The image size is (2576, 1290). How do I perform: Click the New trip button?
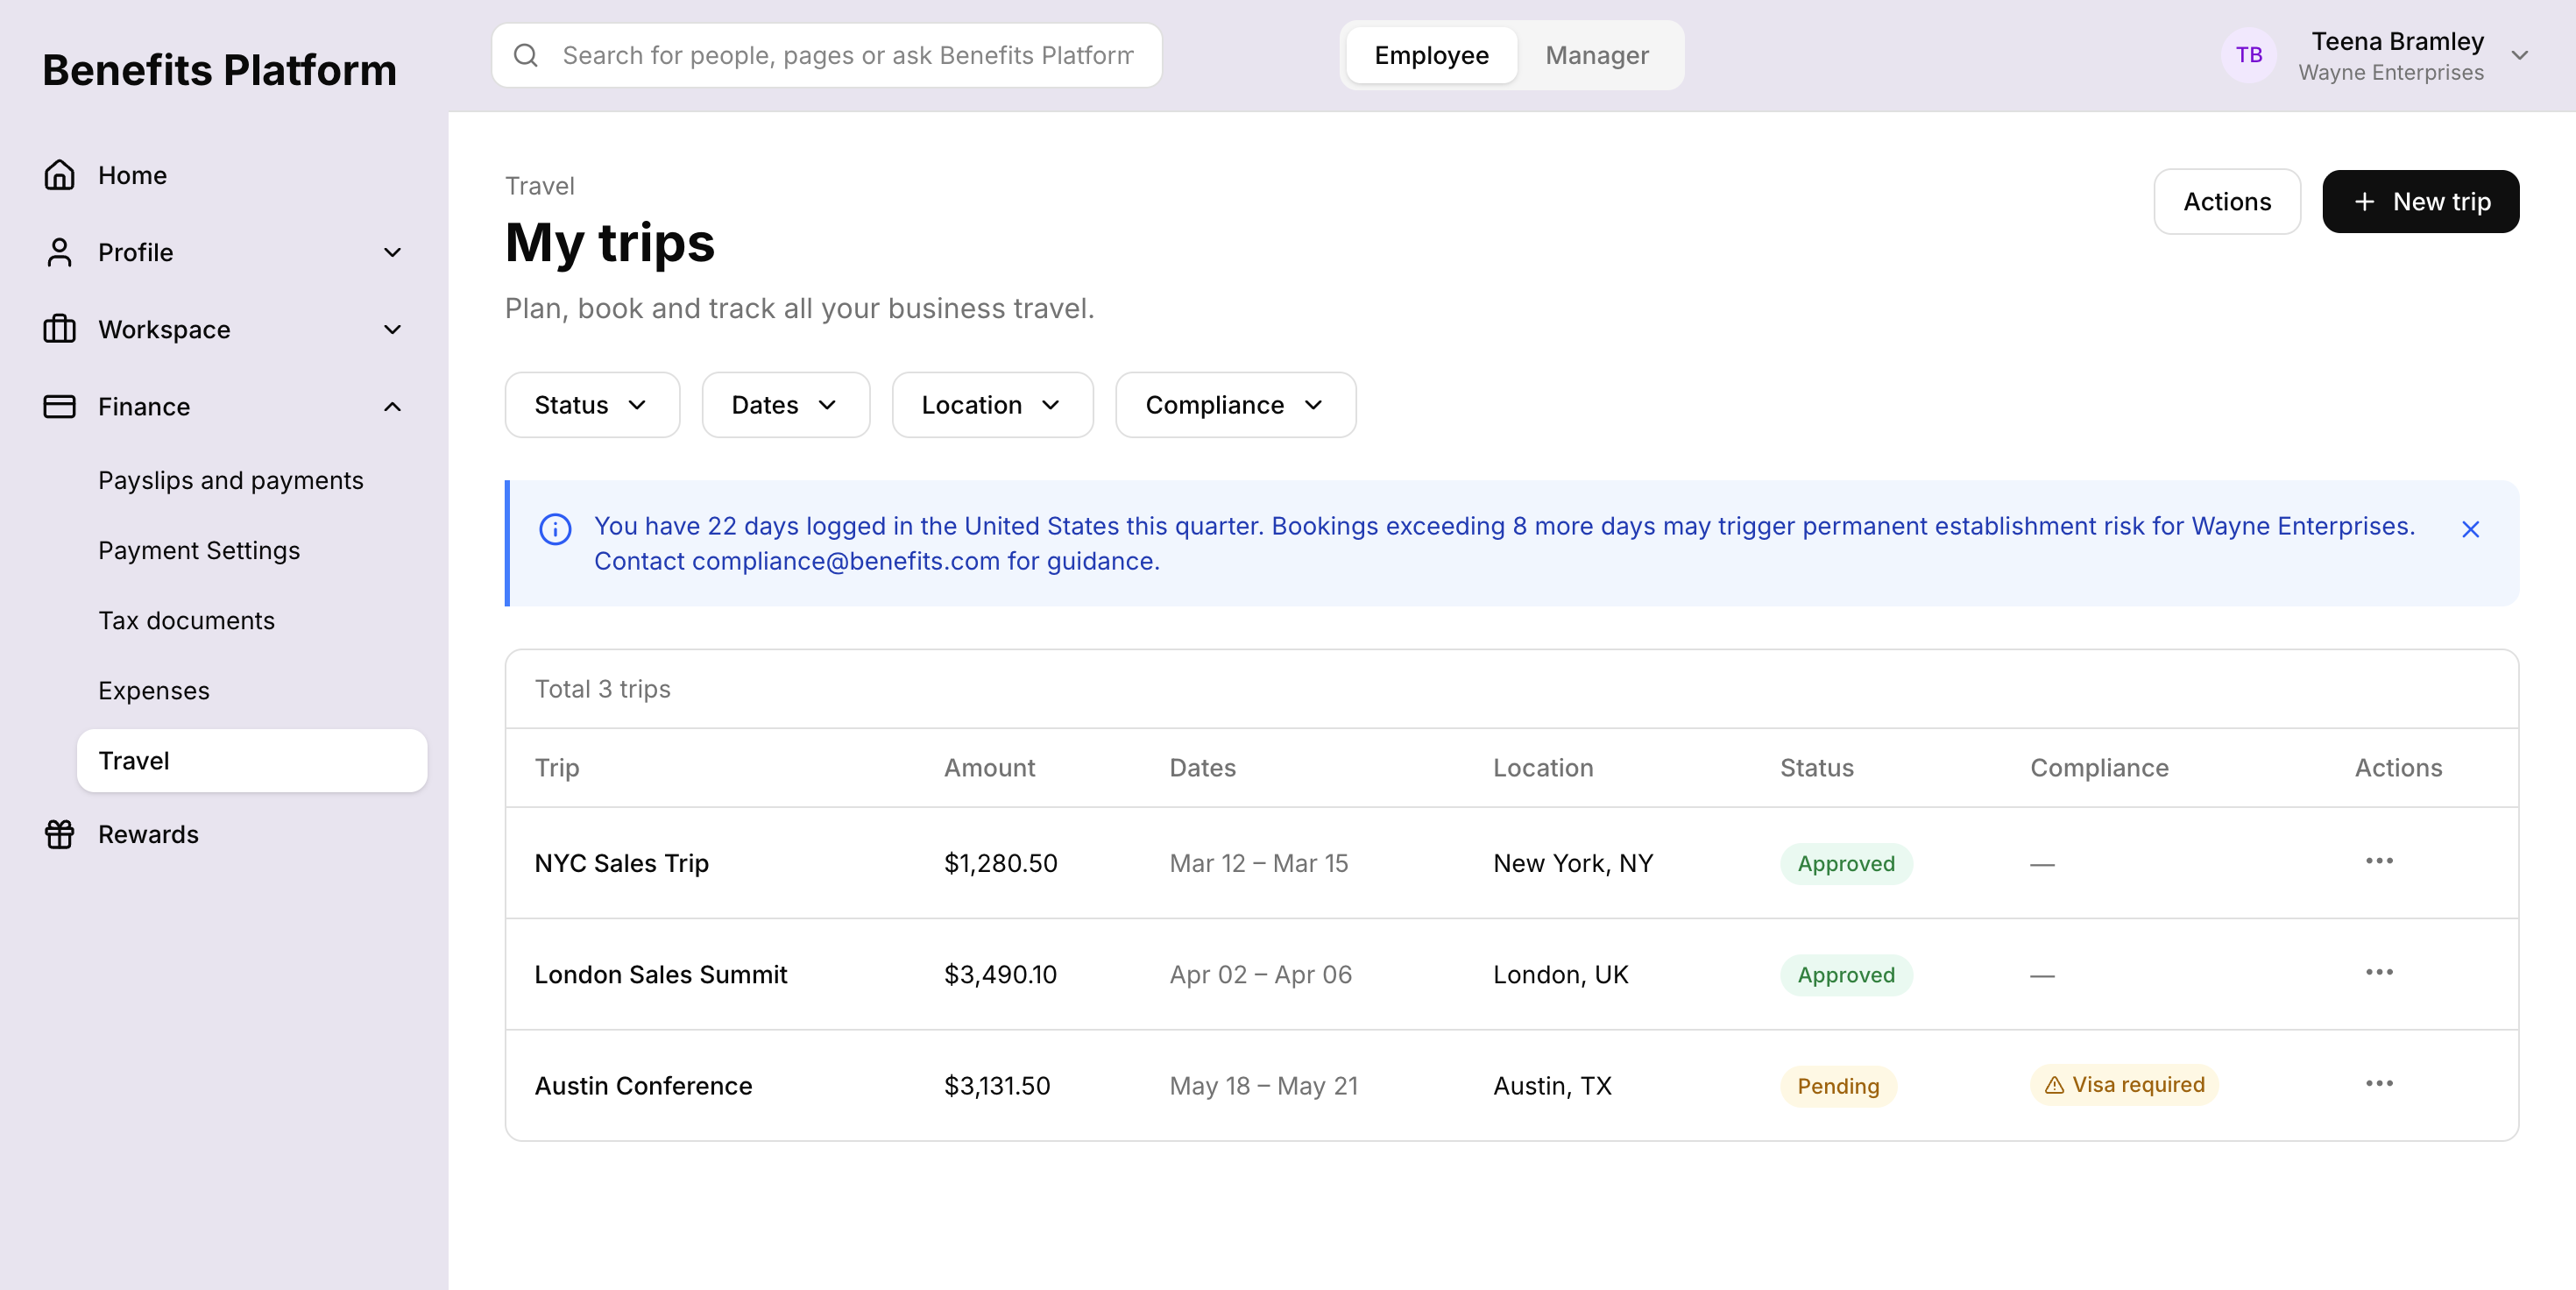pos(2420,201)
